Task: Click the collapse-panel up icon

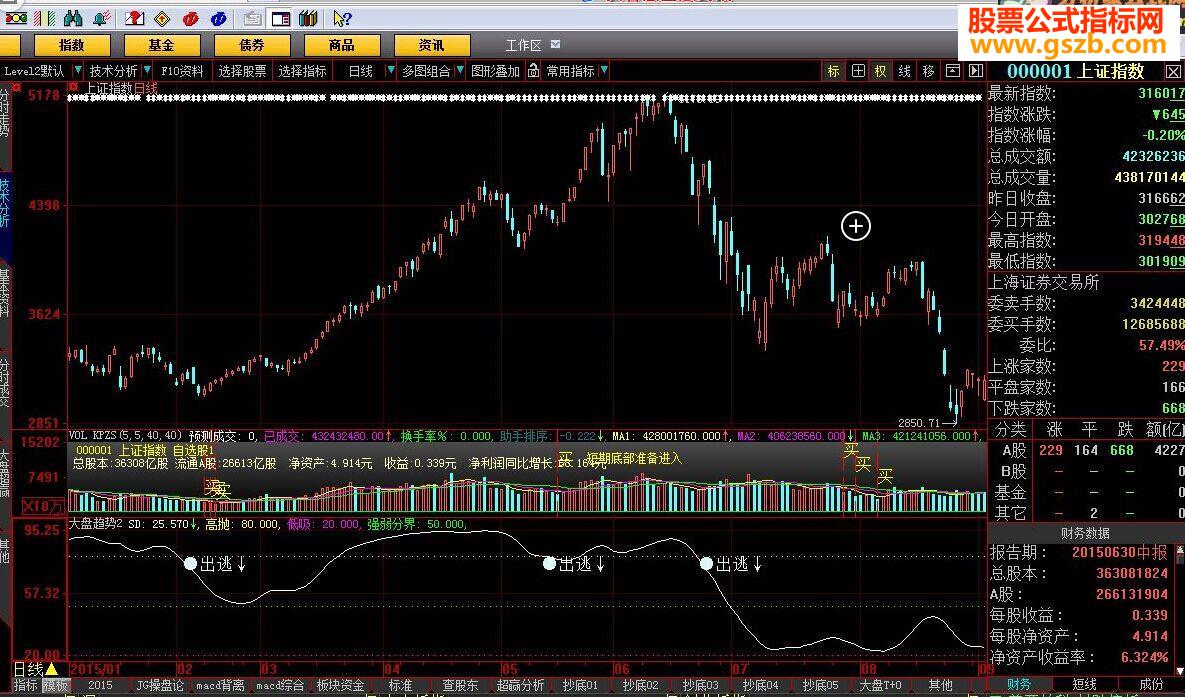Action: tap(953, 70)
